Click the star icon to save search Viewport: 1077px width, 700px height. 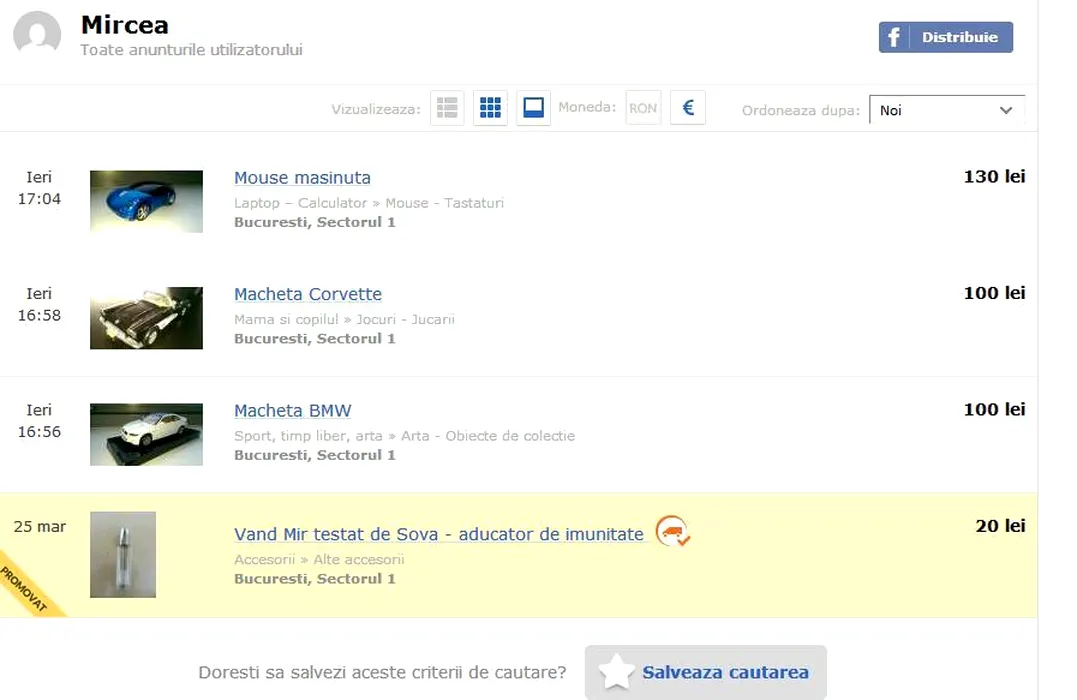(616, 672)
